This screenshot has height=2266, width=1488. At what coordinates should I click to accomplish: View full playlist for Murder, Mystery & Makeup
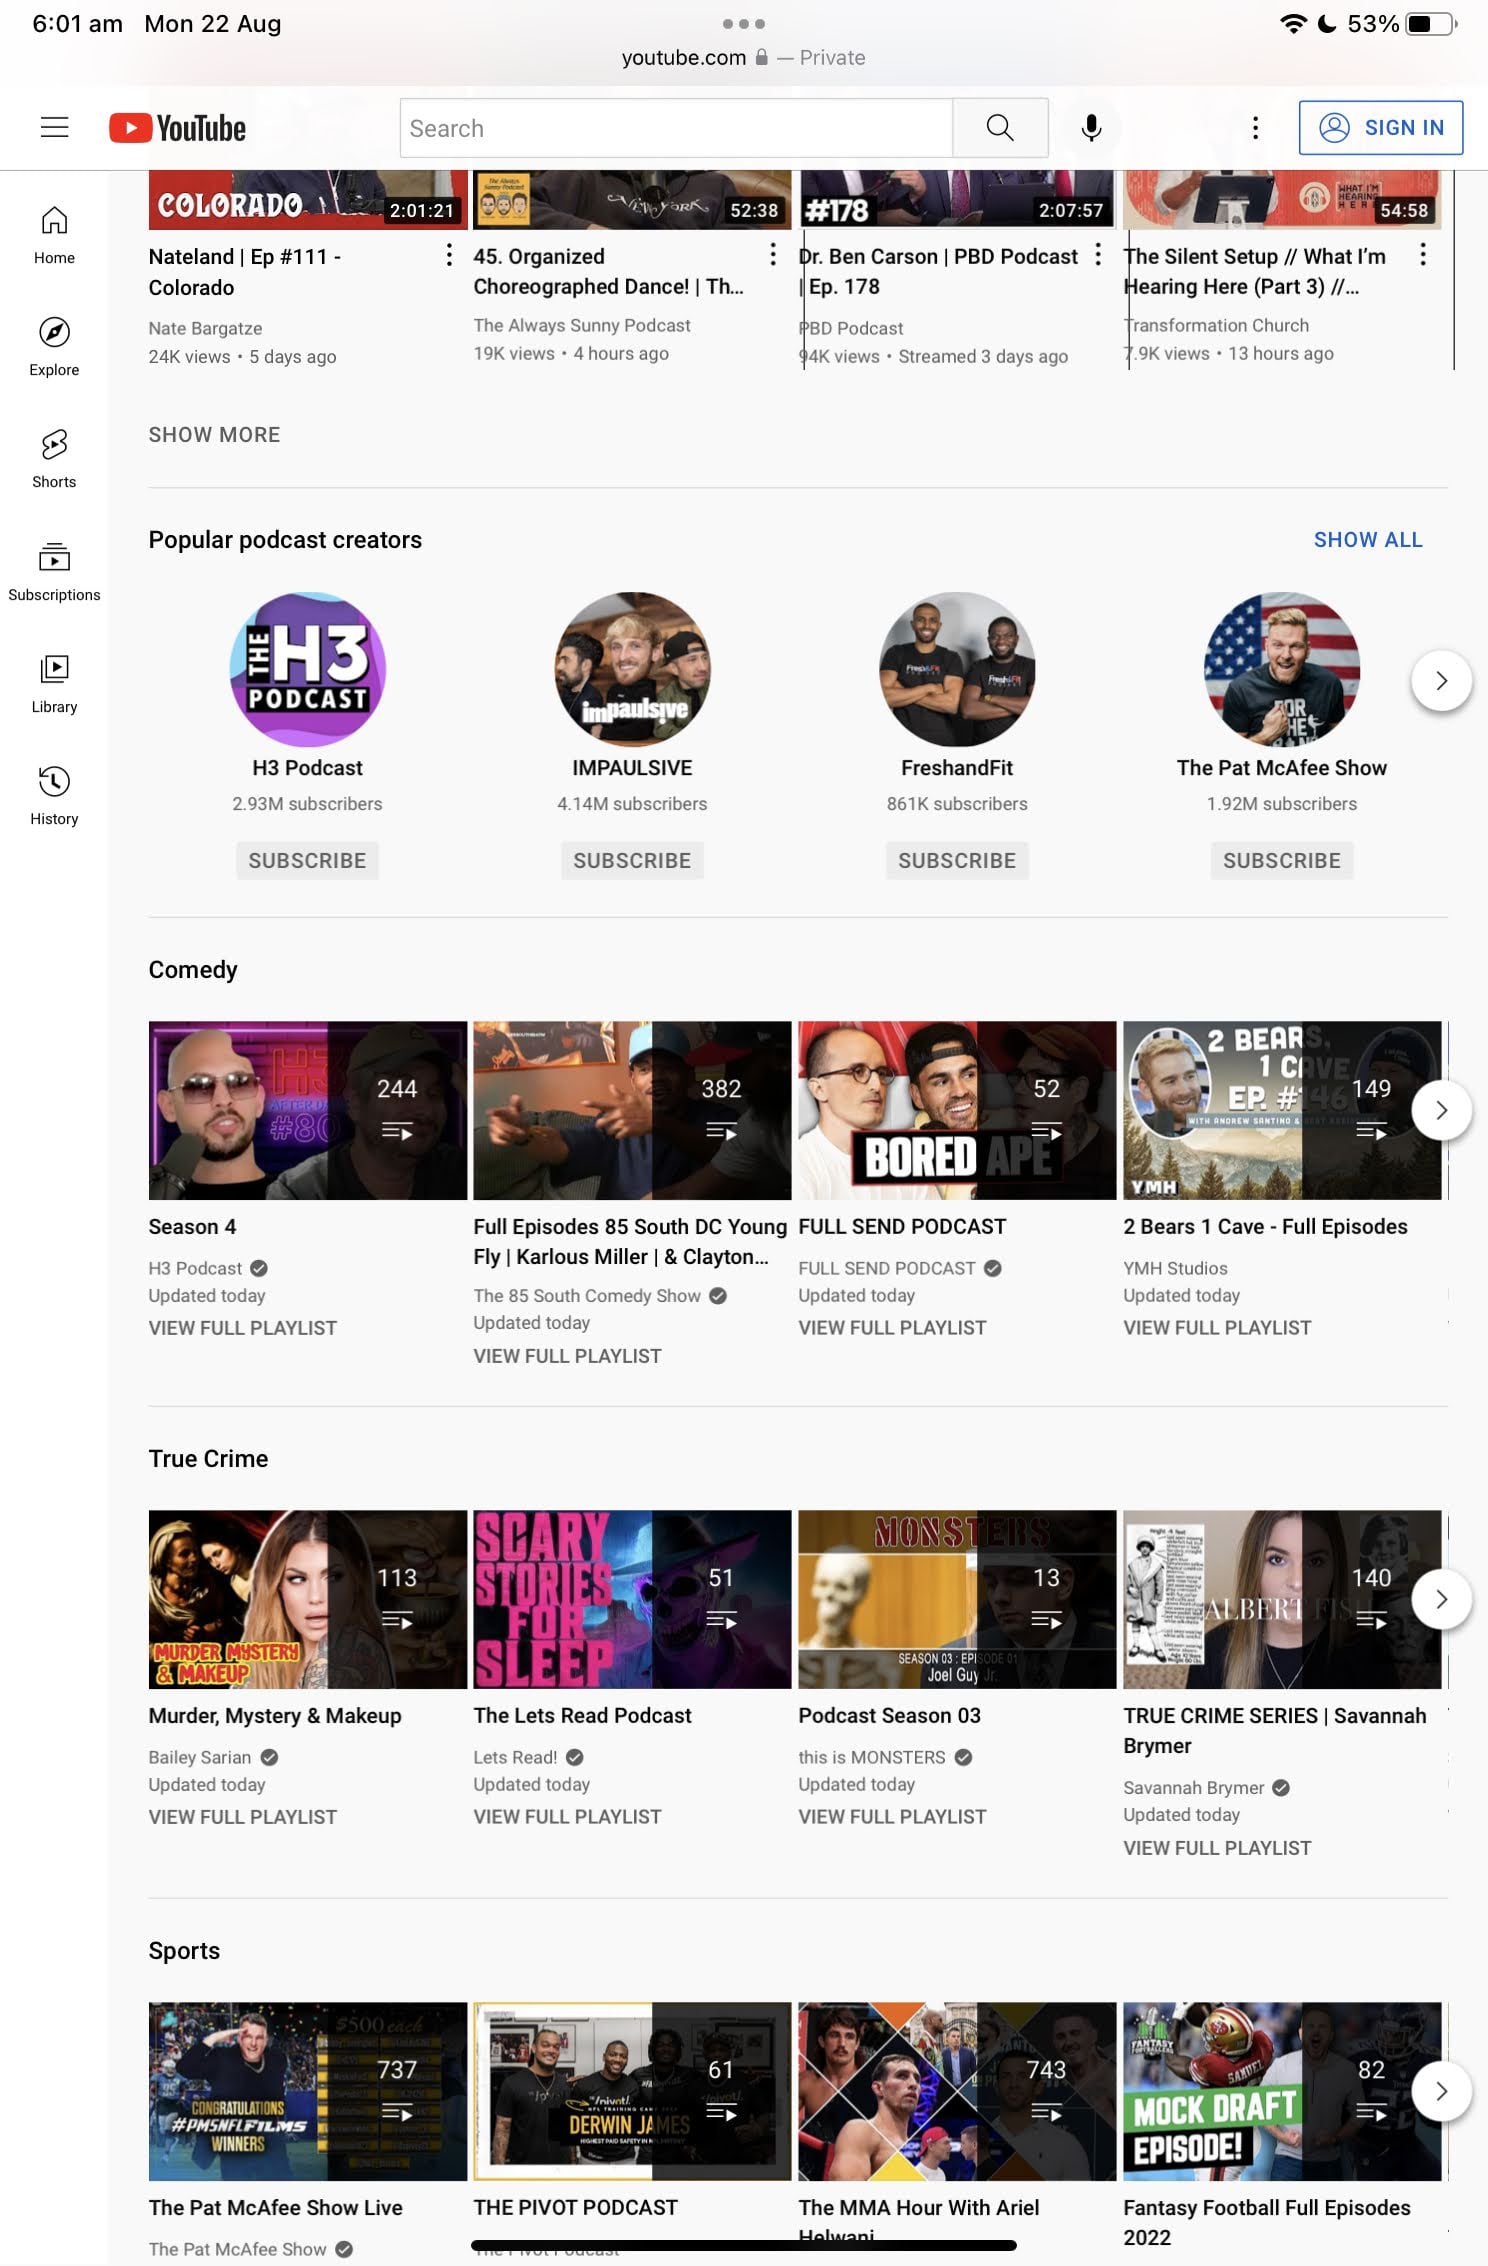[243, 1817]
